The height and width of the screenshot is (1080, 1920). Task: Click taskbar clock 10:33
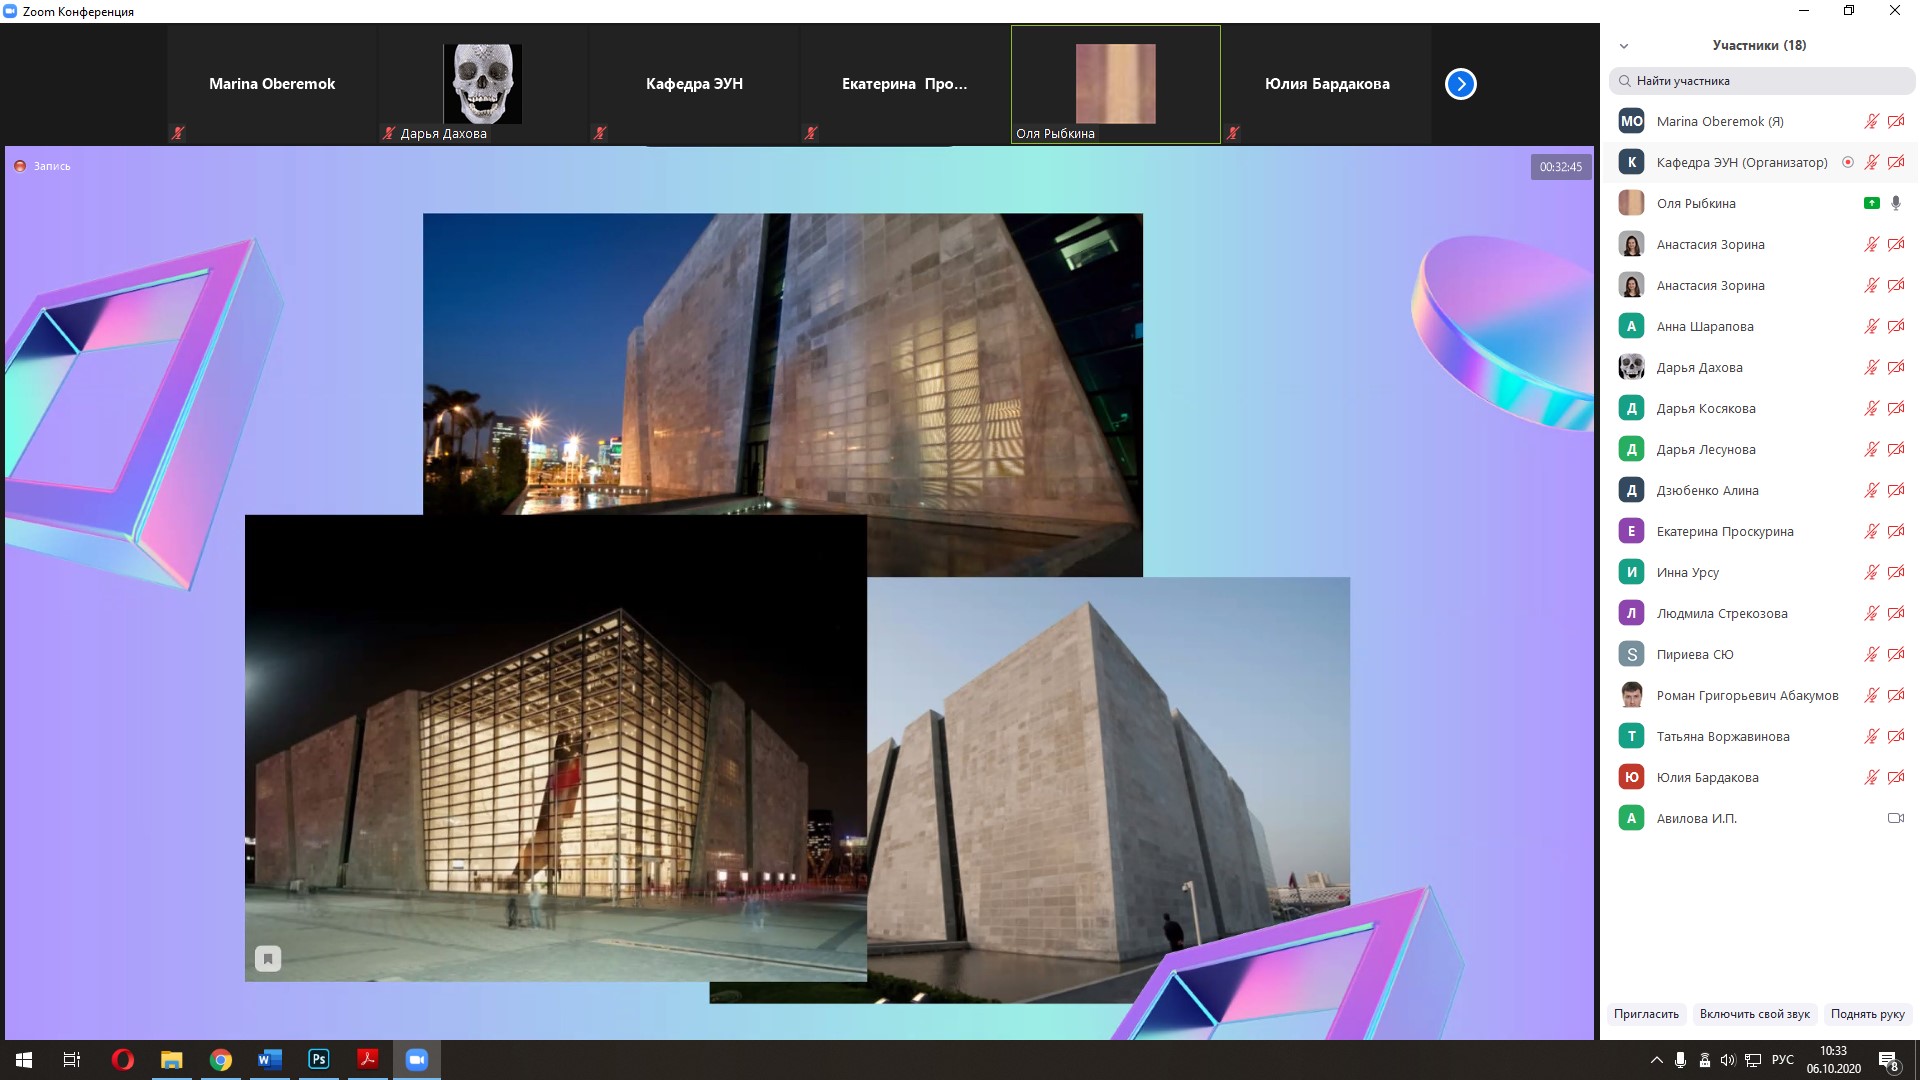click(1833, 1060)
